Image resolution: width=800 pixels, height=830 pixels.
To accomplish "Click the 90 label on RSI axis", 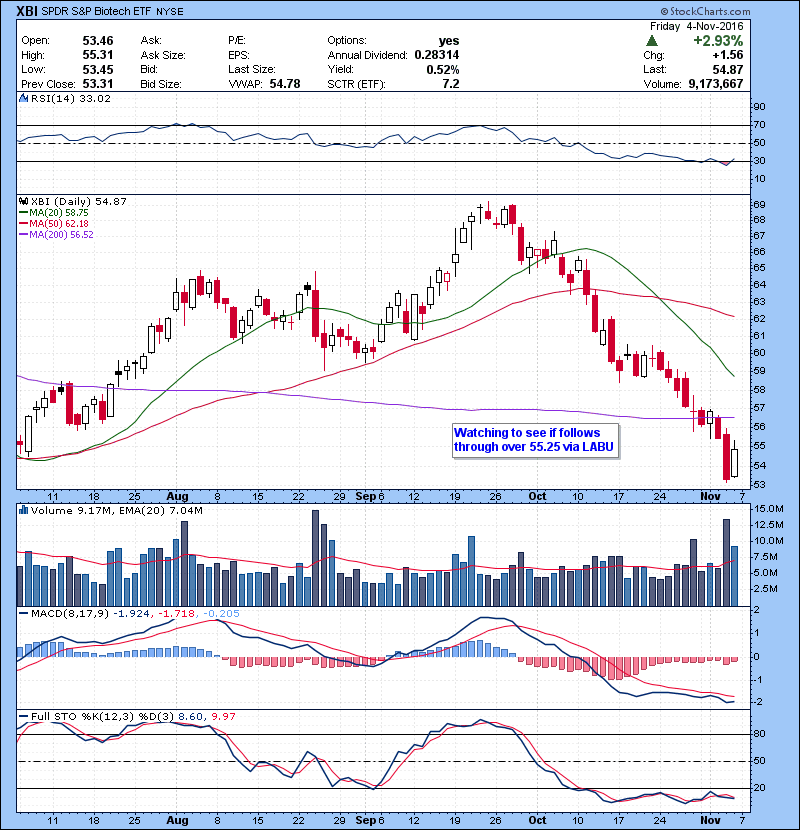I will click(759, 107).
